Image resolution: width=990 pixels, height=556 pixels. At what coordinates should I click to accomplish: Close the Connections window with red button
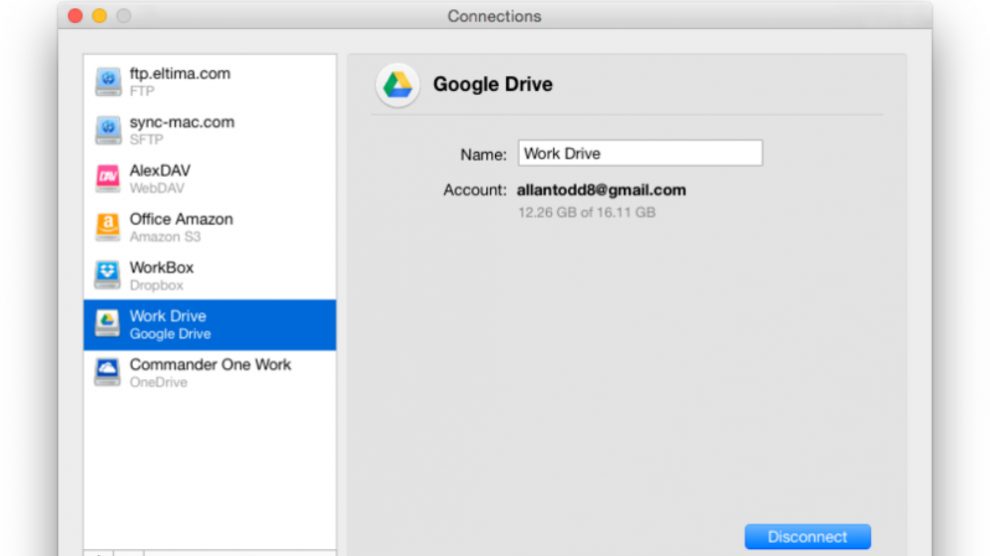75,16
